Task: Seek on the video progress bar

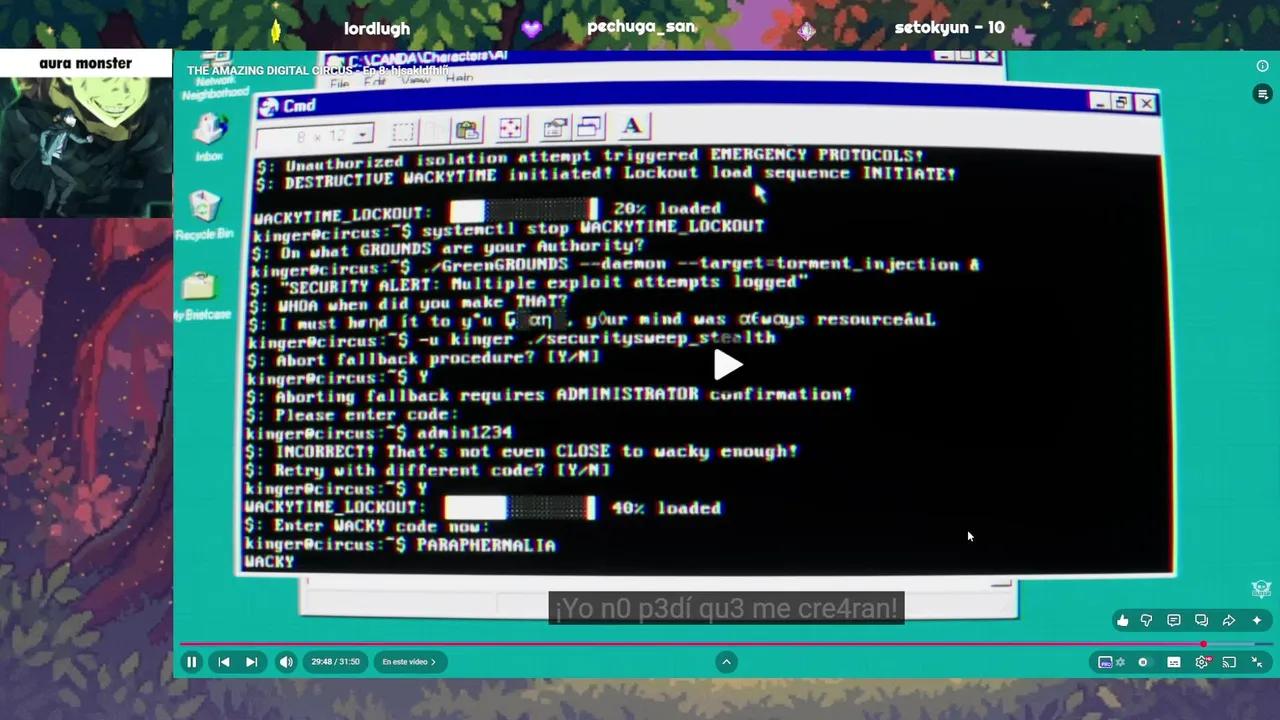Action: [x=726, y=645]
